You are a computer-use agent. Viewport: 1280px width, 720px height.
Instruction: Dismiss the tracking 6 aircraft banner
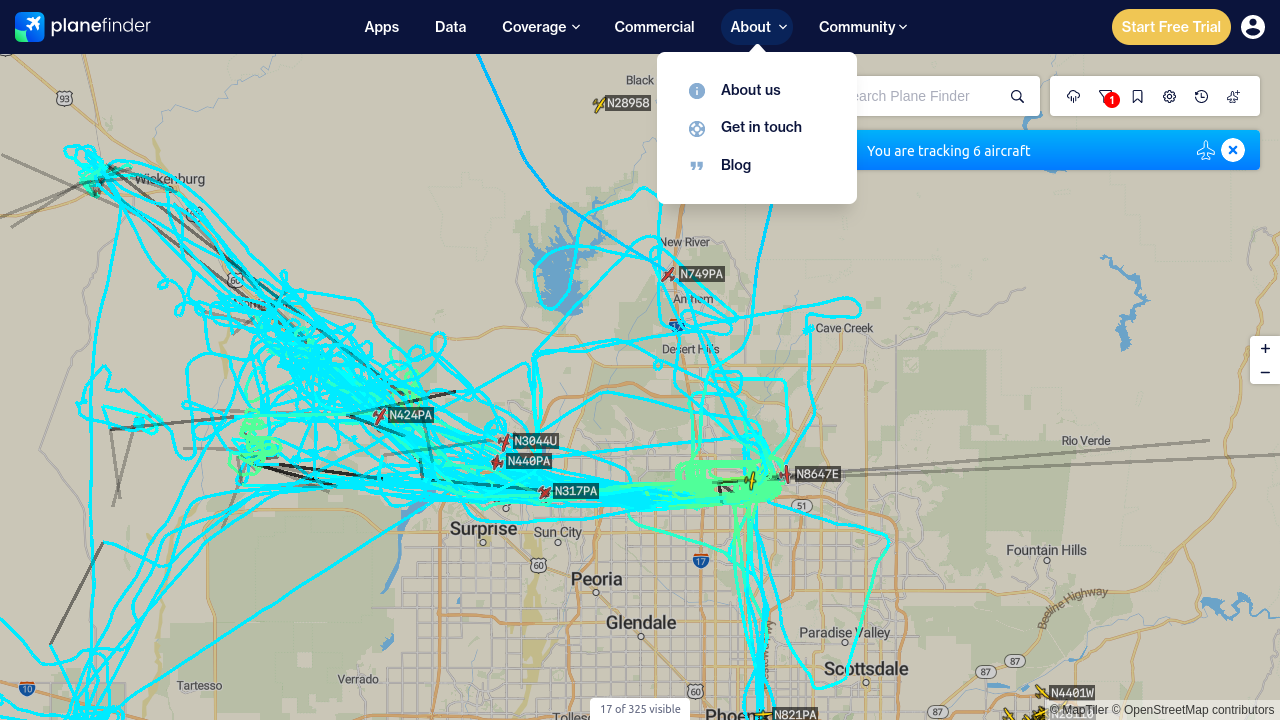[x=1233, y=150]
